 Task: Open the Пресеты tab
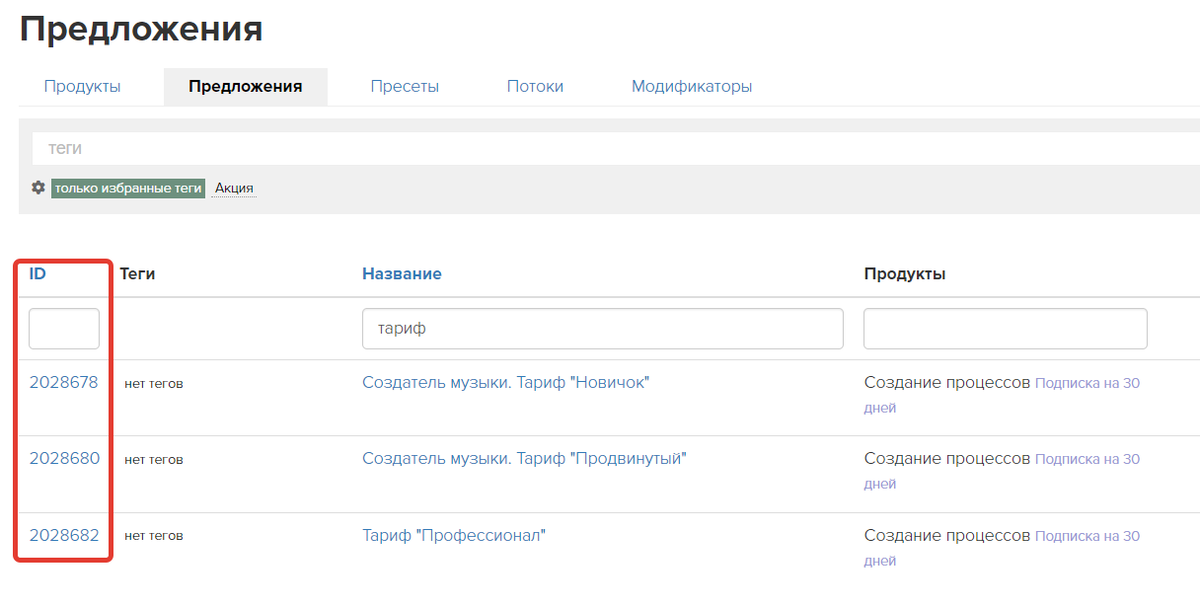(404, 86)
